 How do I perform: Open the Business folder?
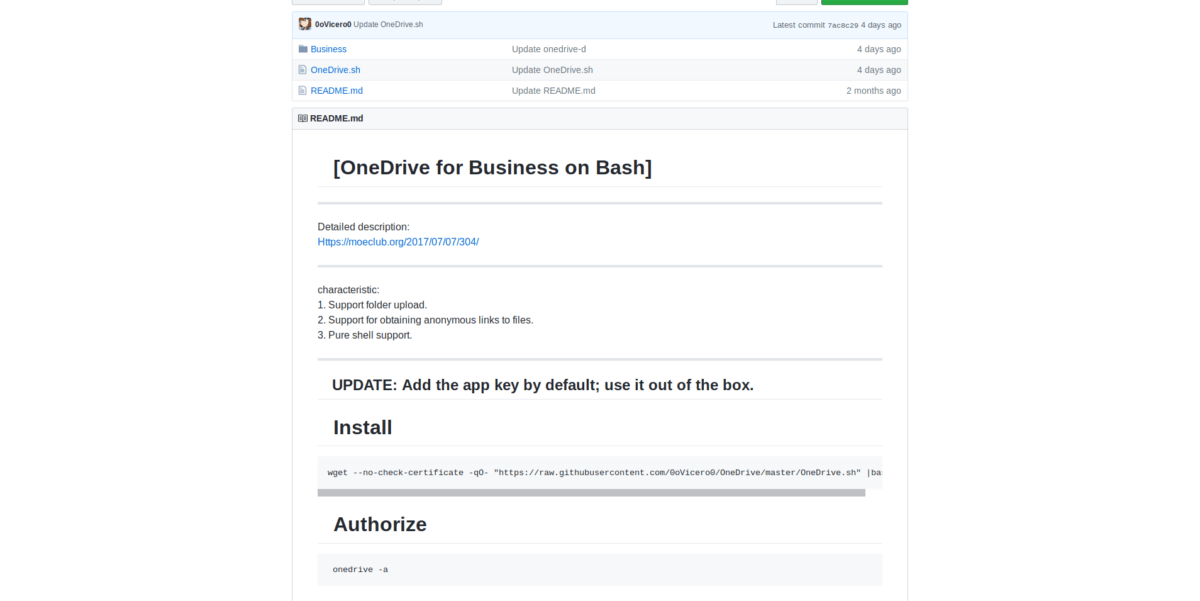328,49
